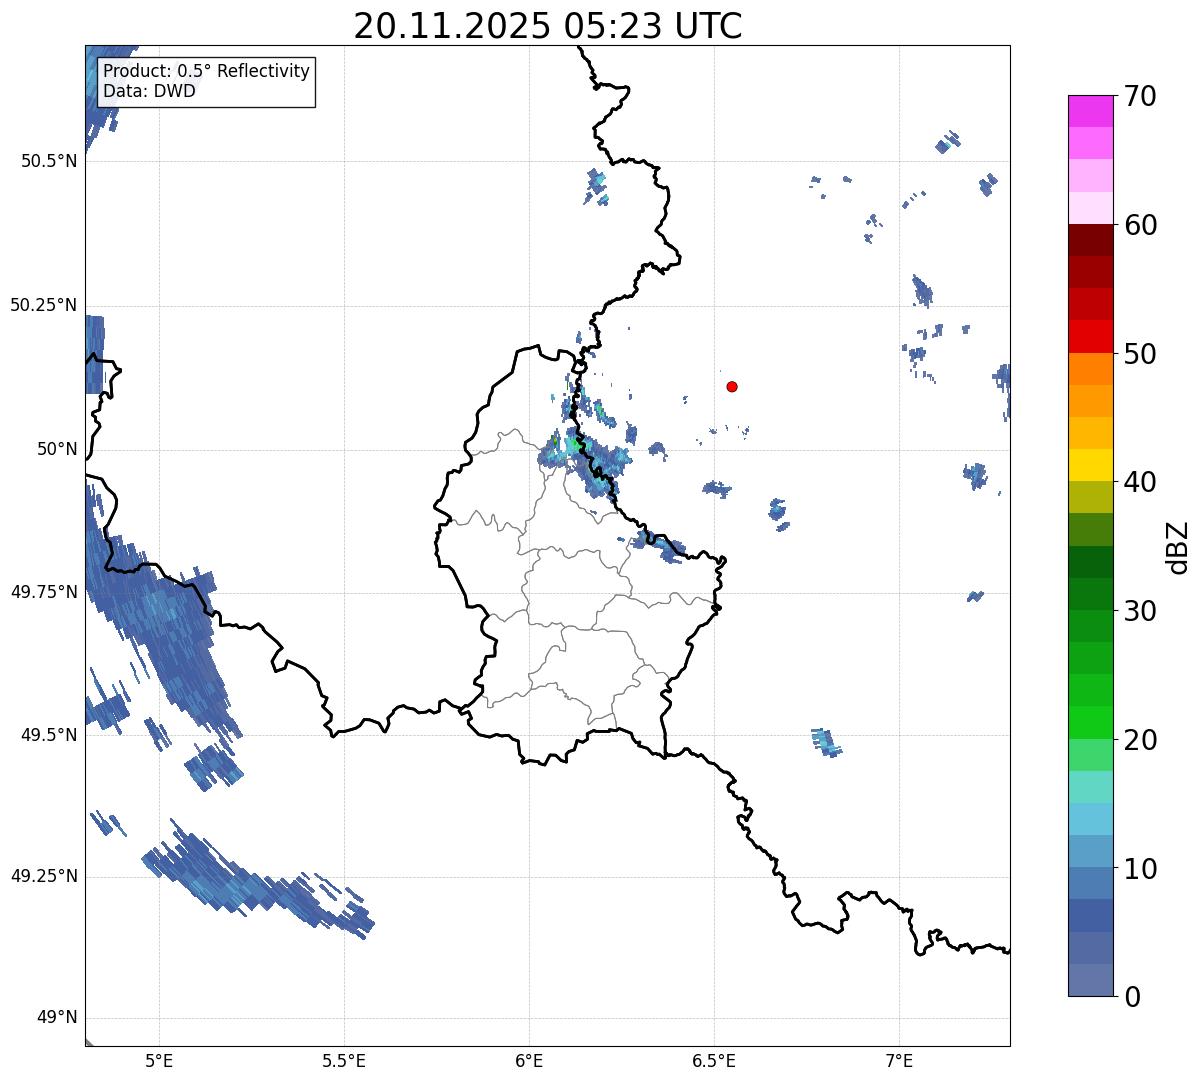This screenshot has height=1081, width=1202.
Task: Click the small radar echo near 49.5°N 6.8°E
Action: click(826, 742)
